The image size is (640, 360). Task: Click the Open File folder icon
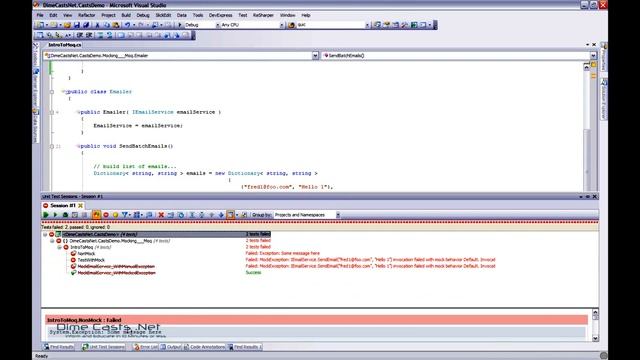point(67,25)
